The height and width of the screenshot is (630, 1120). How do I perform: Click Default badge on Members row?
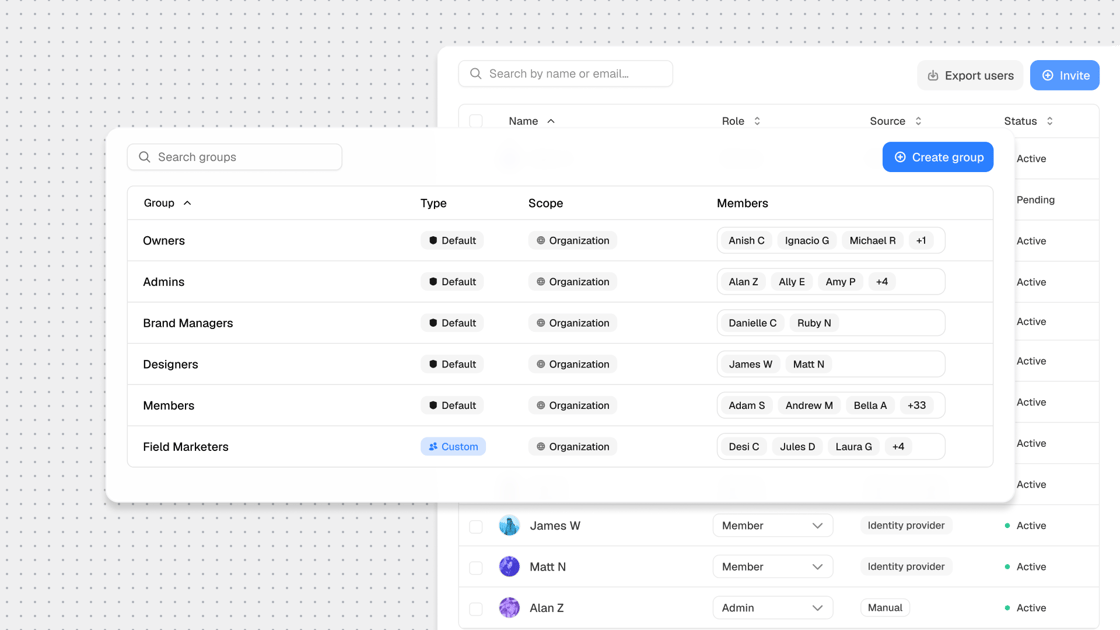point(452,405)
